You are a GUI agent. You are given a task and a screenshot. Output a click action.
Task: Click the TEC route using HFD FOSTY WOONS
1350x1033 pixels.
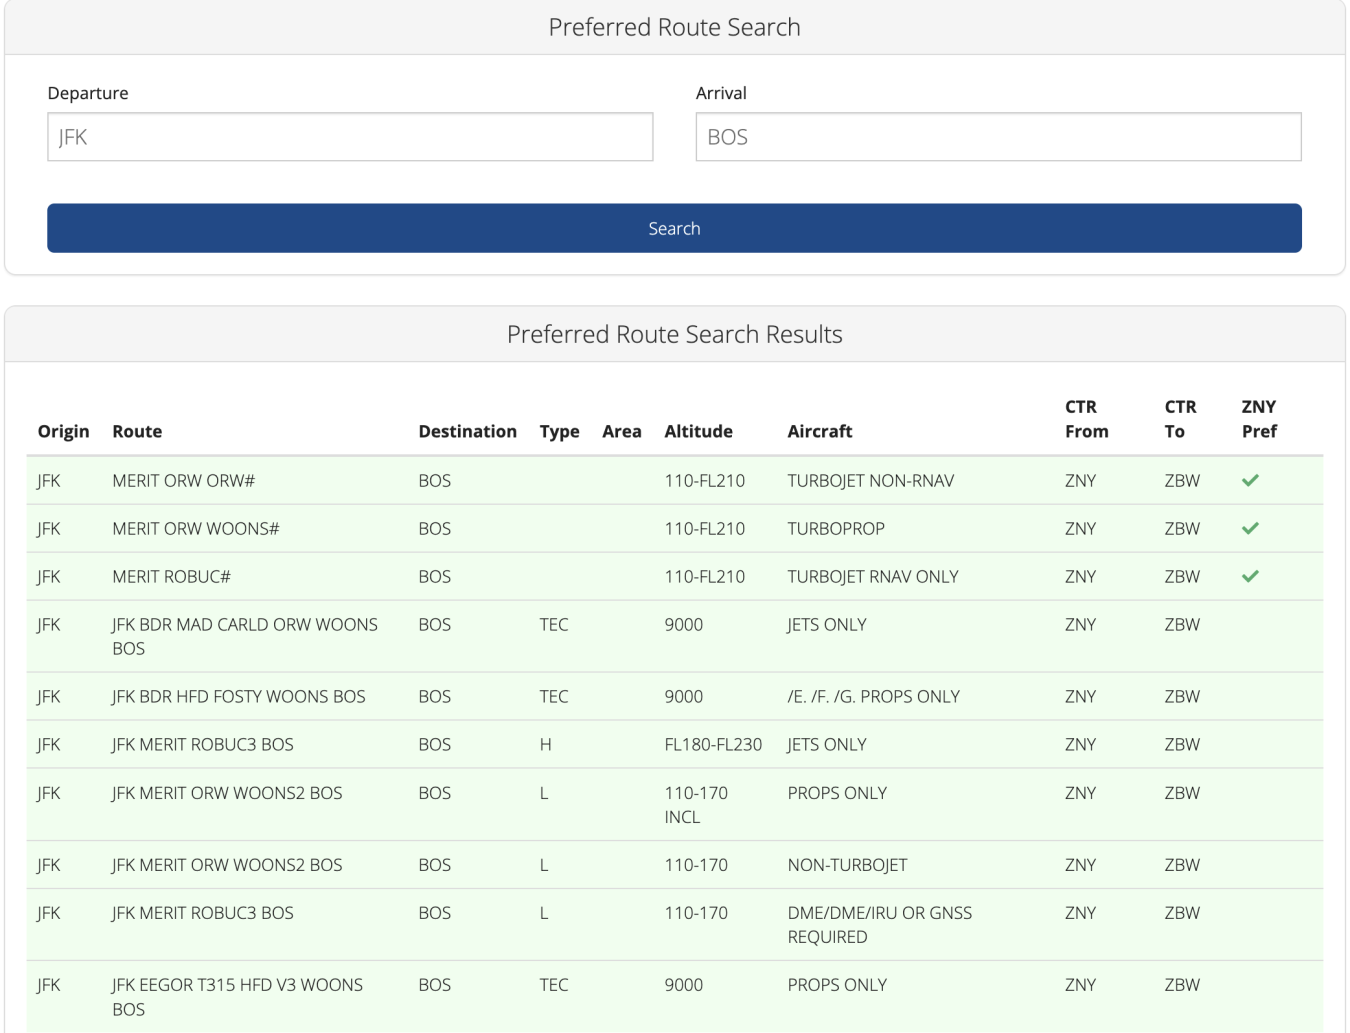point(238,696)
